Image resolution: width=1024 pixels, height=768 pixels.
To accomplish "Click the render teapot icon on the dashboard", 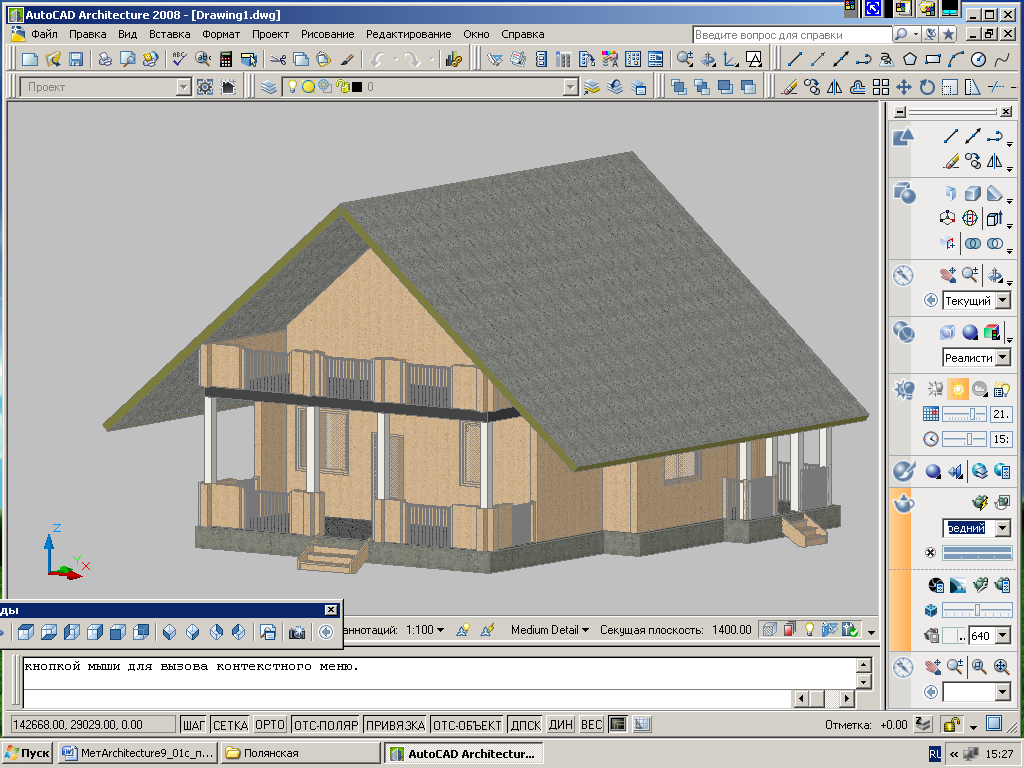I will [x=979, y=503].
